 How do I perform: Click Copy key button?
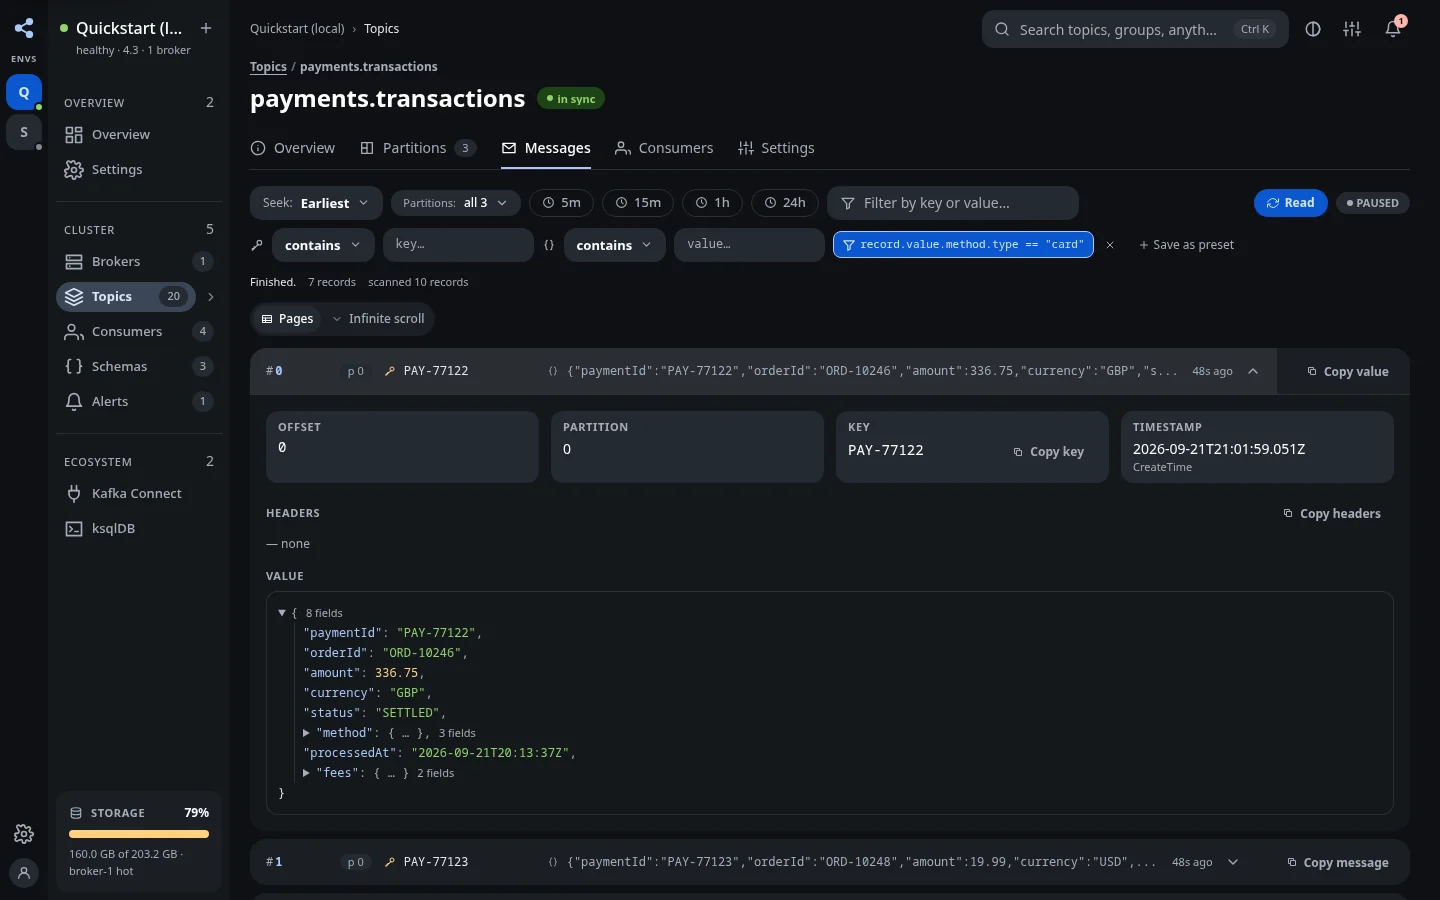click(1049, 452)
